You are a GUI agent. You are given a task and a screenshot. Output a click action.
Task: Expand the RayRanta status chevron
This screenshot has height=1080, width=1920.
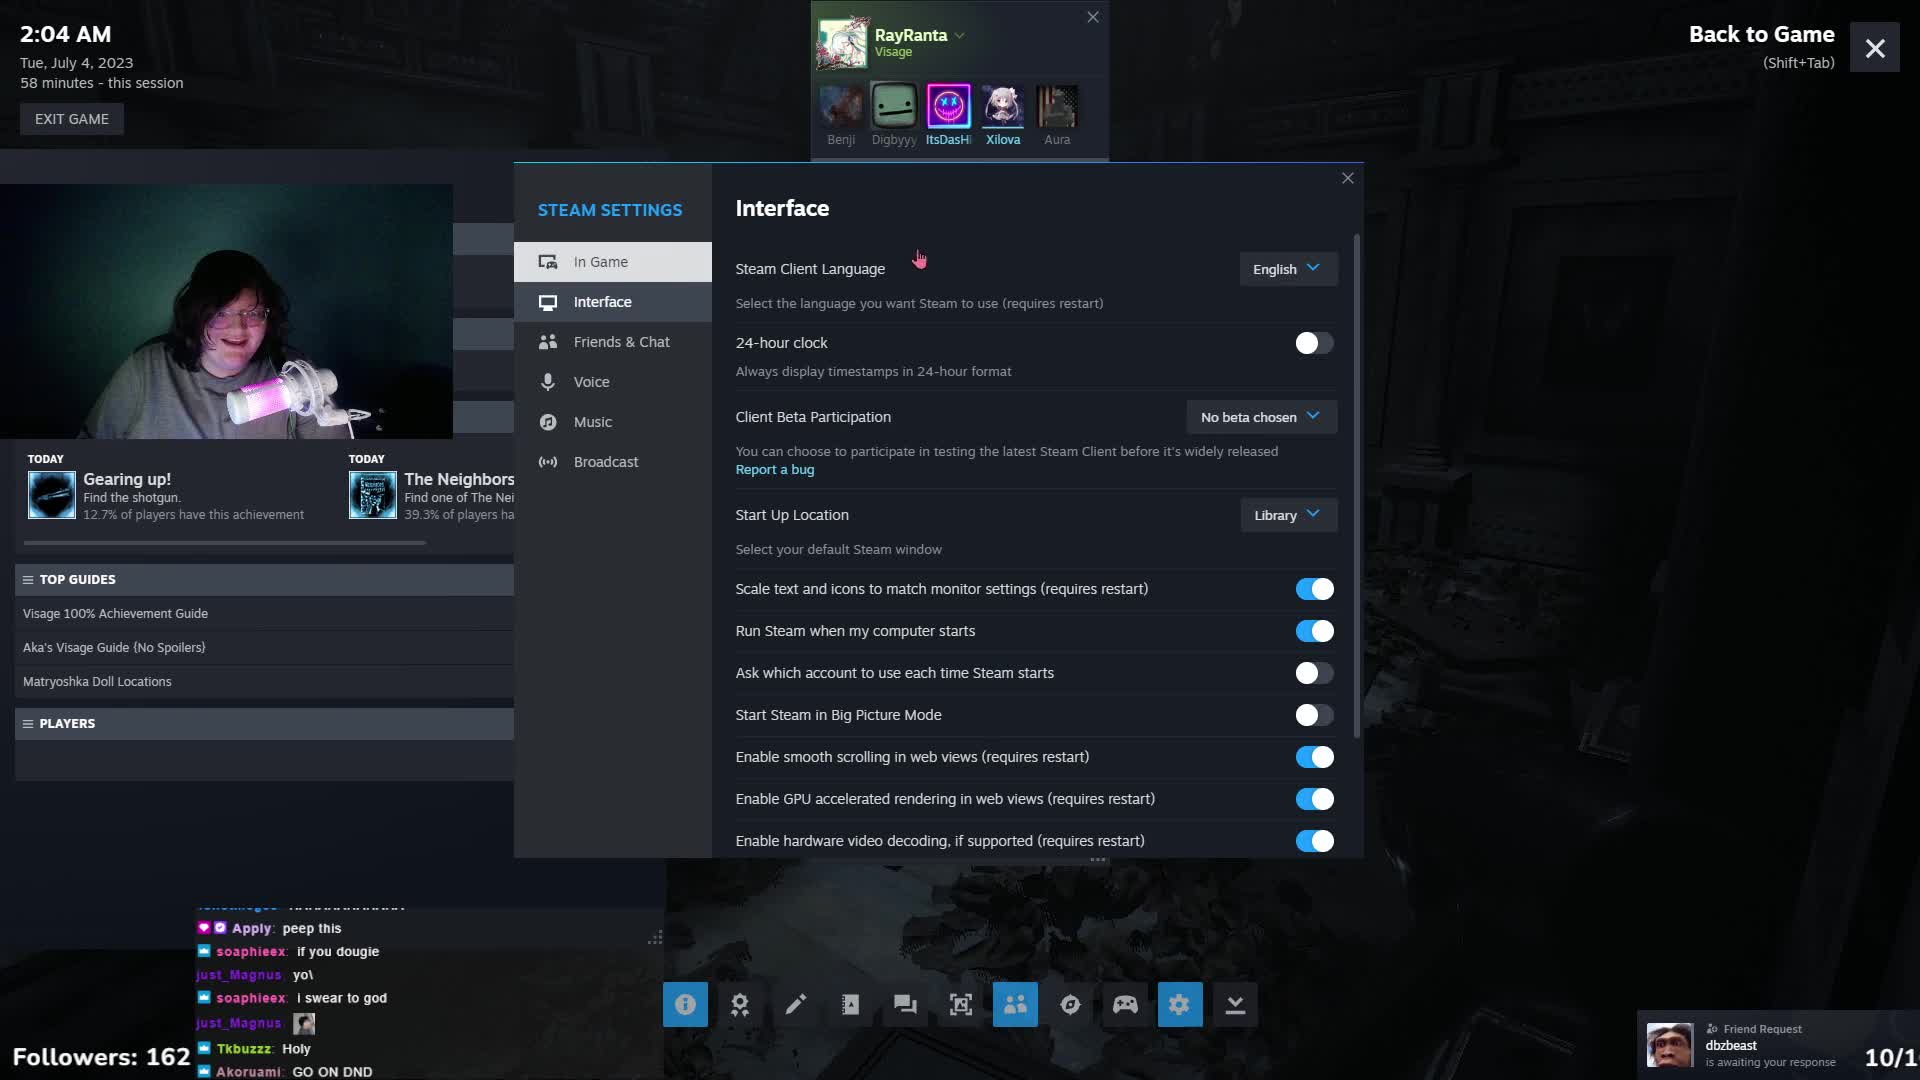click(959, 35)
